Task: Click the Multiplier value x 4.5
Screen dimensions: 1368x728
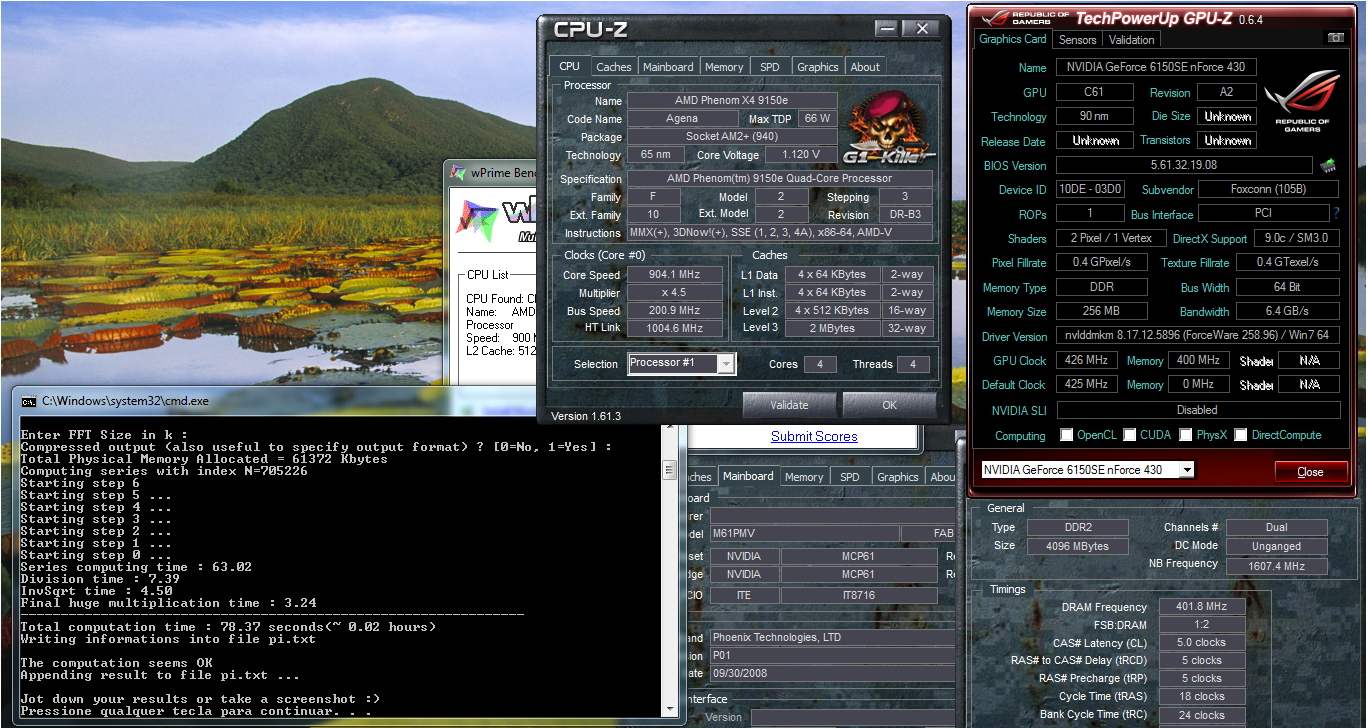Action: point(675,292)
